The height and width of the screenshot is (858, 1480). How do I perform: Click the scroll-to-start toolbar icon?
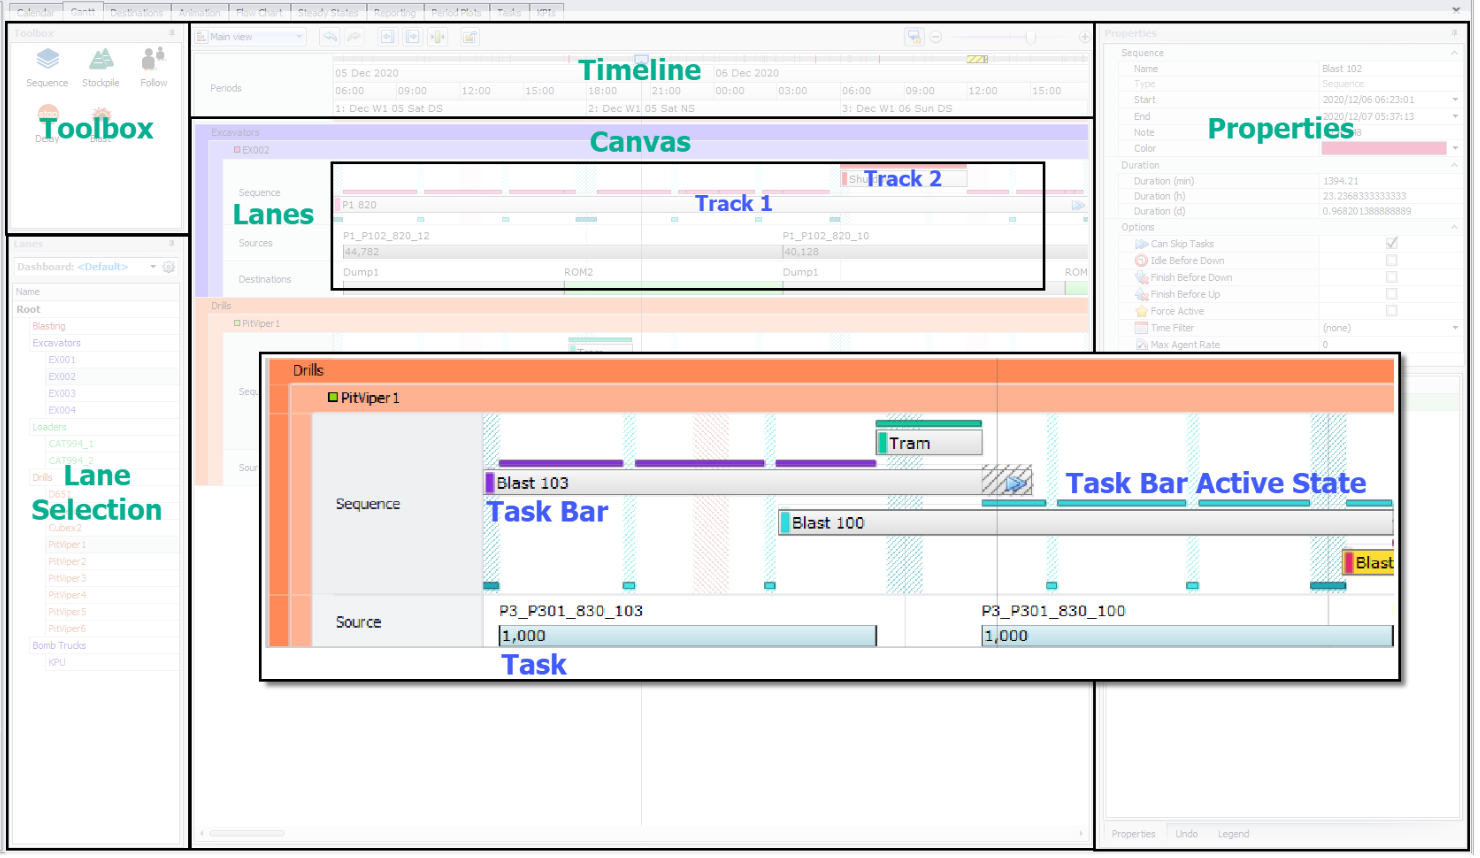387,37
